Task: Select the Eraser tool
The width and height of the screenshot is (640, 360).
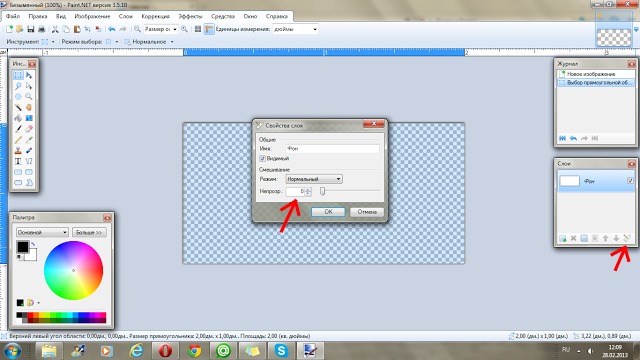Action: [x=29, y=129]
